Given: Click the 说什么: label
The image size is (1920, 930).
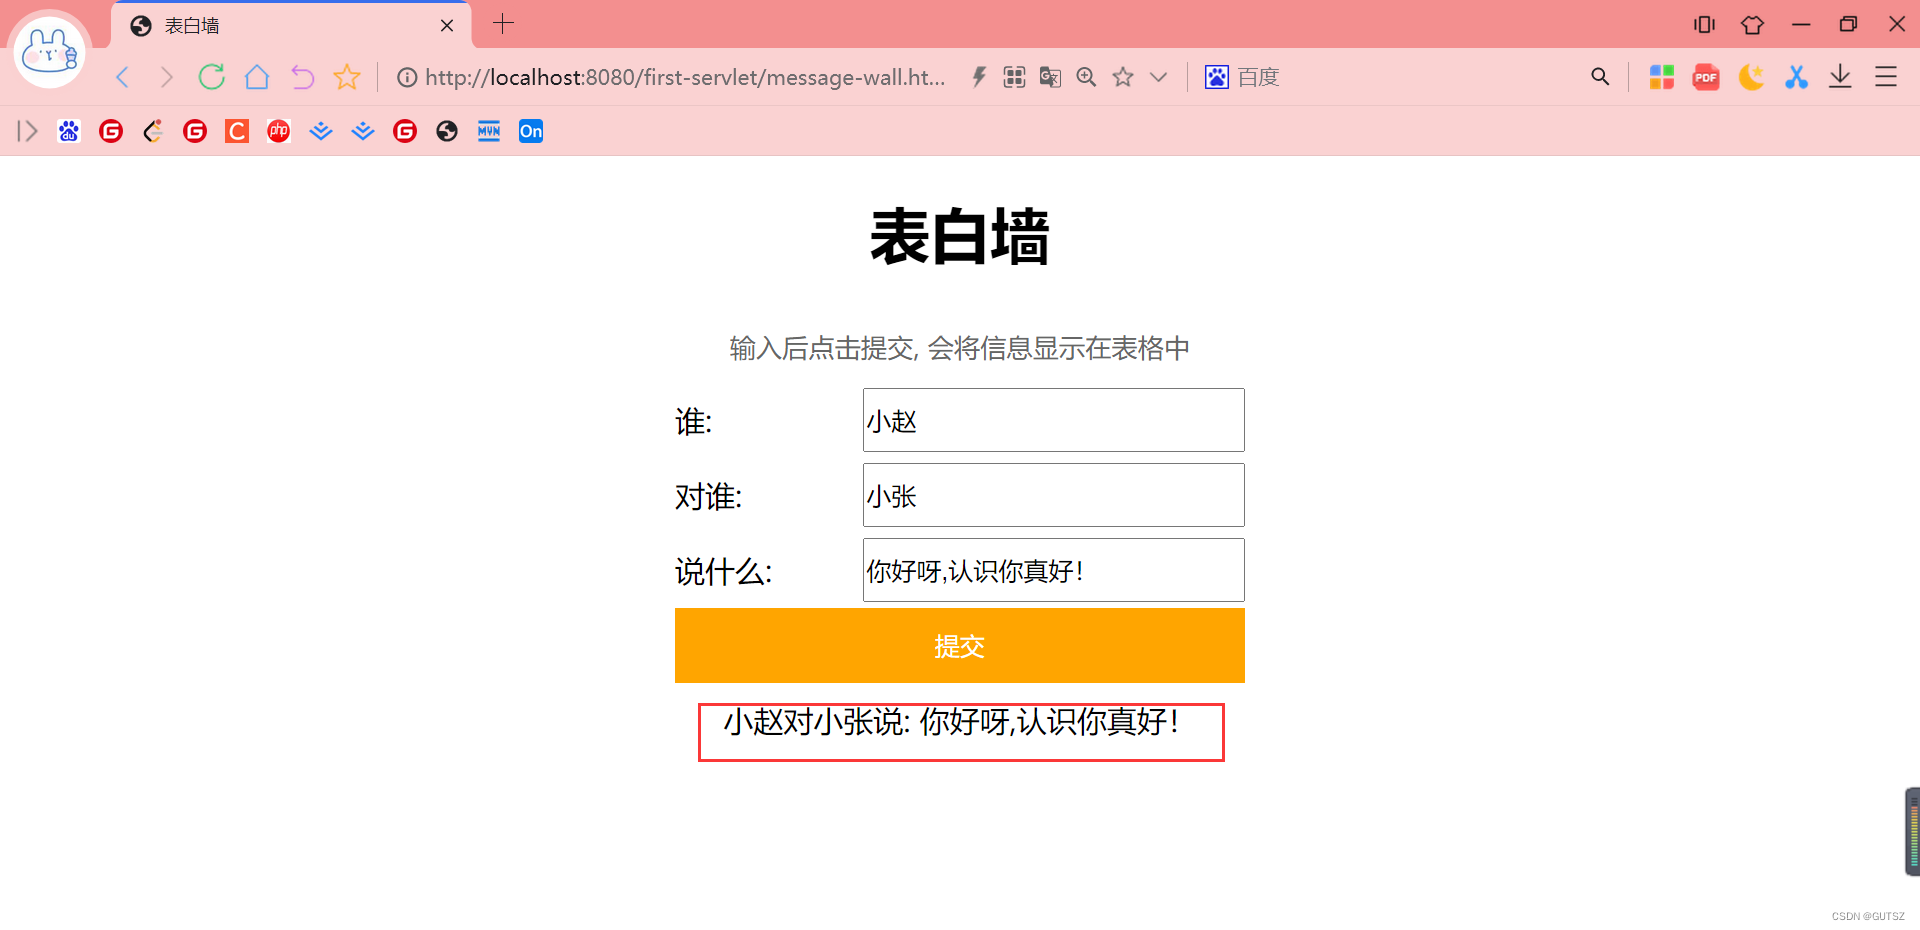Looking at the screenshot, I should coord(724,572).
